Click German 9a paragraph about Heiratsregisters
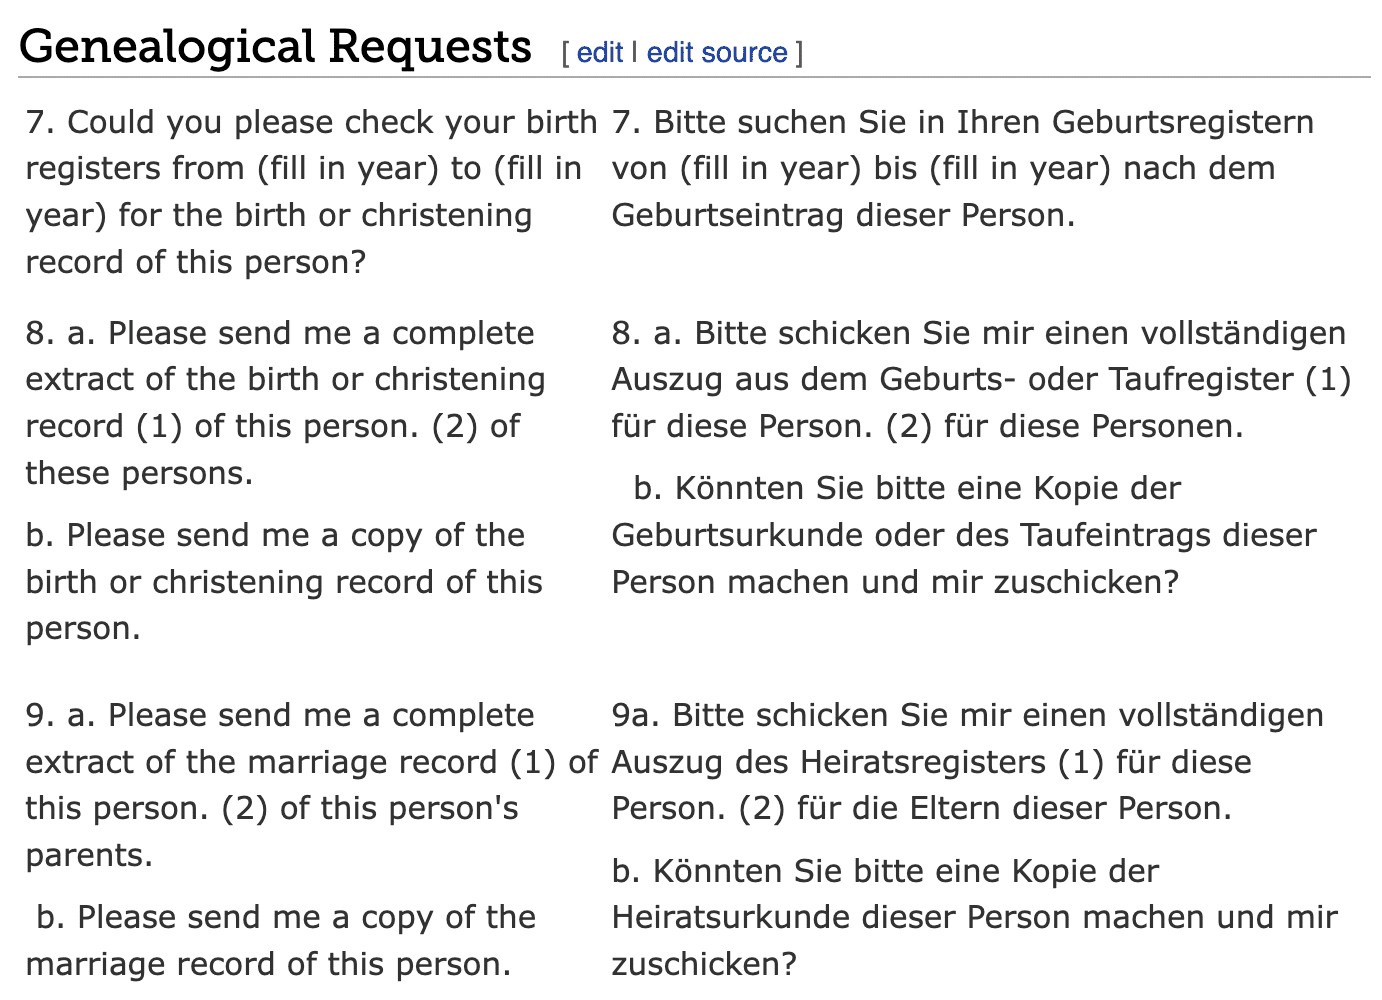Viewport: 1382px width, 1000px height. 967,762
